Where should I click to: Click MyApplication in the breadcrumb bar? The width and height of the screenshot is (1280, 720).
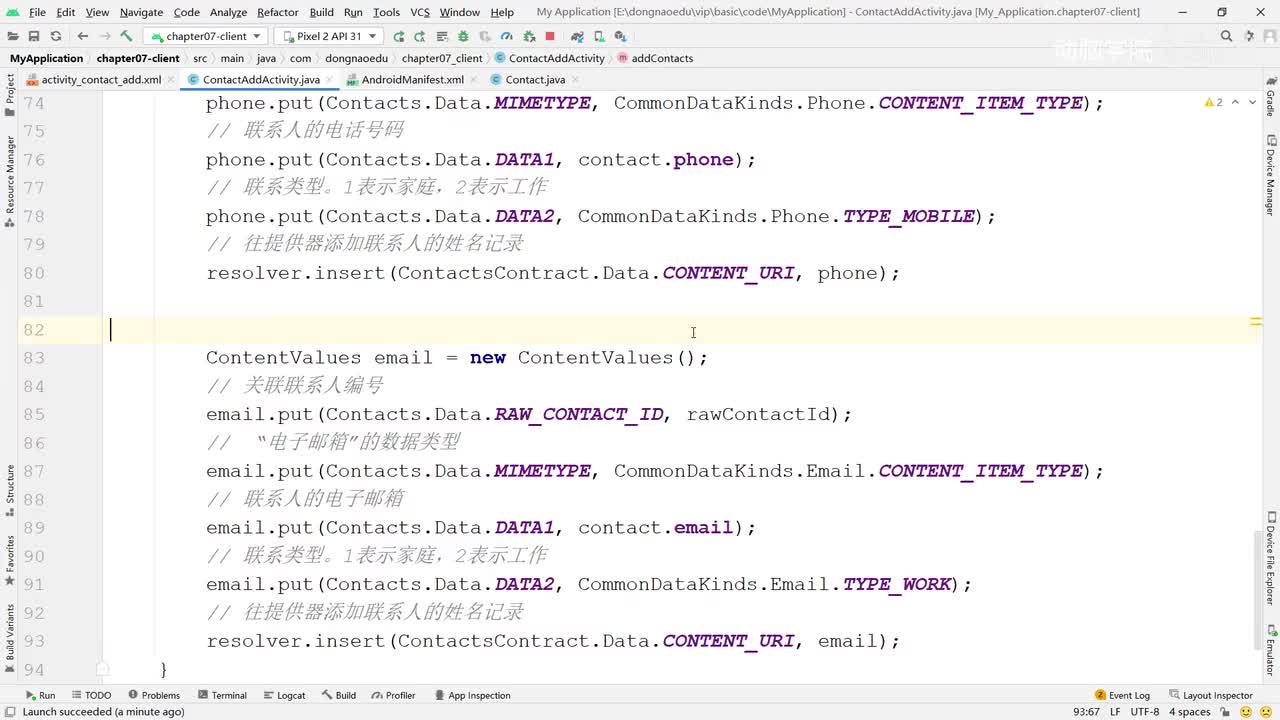(x=46, y=58)
